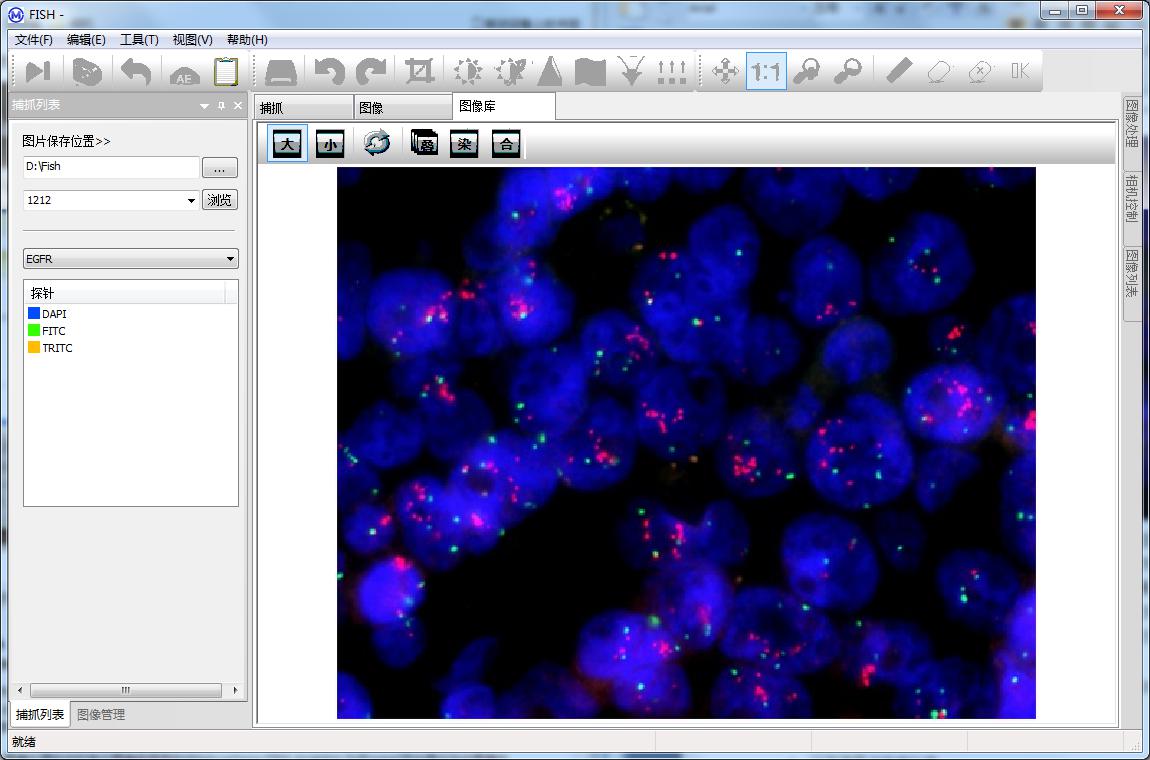
Task: Open the 工具(T) menu
Action: point(139,40)
